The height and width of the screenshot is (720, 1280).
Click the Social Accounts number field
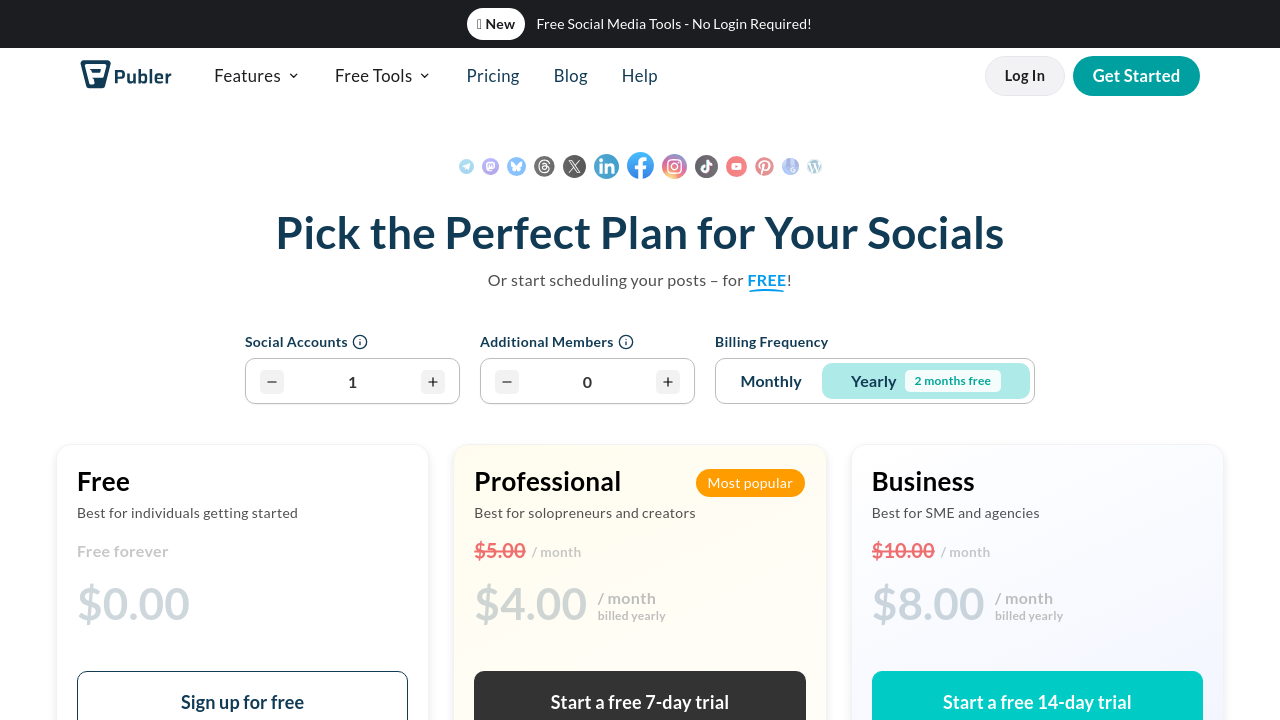[352, 381]
